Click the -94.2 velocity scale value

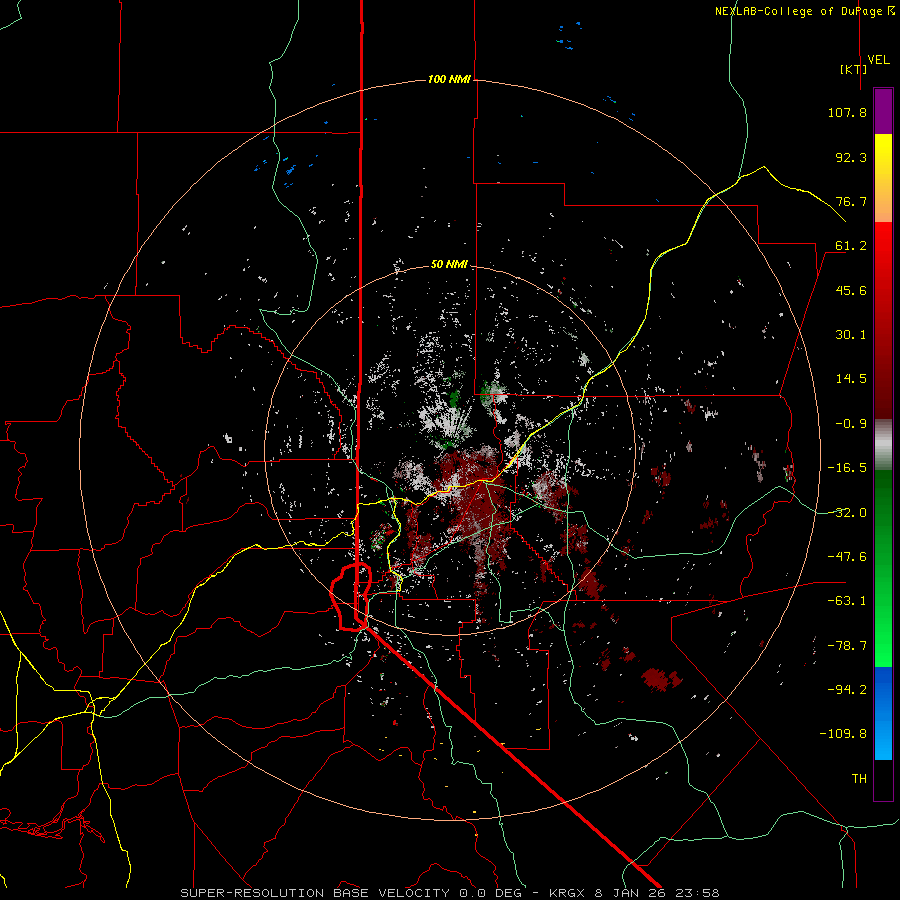[847, 690]
